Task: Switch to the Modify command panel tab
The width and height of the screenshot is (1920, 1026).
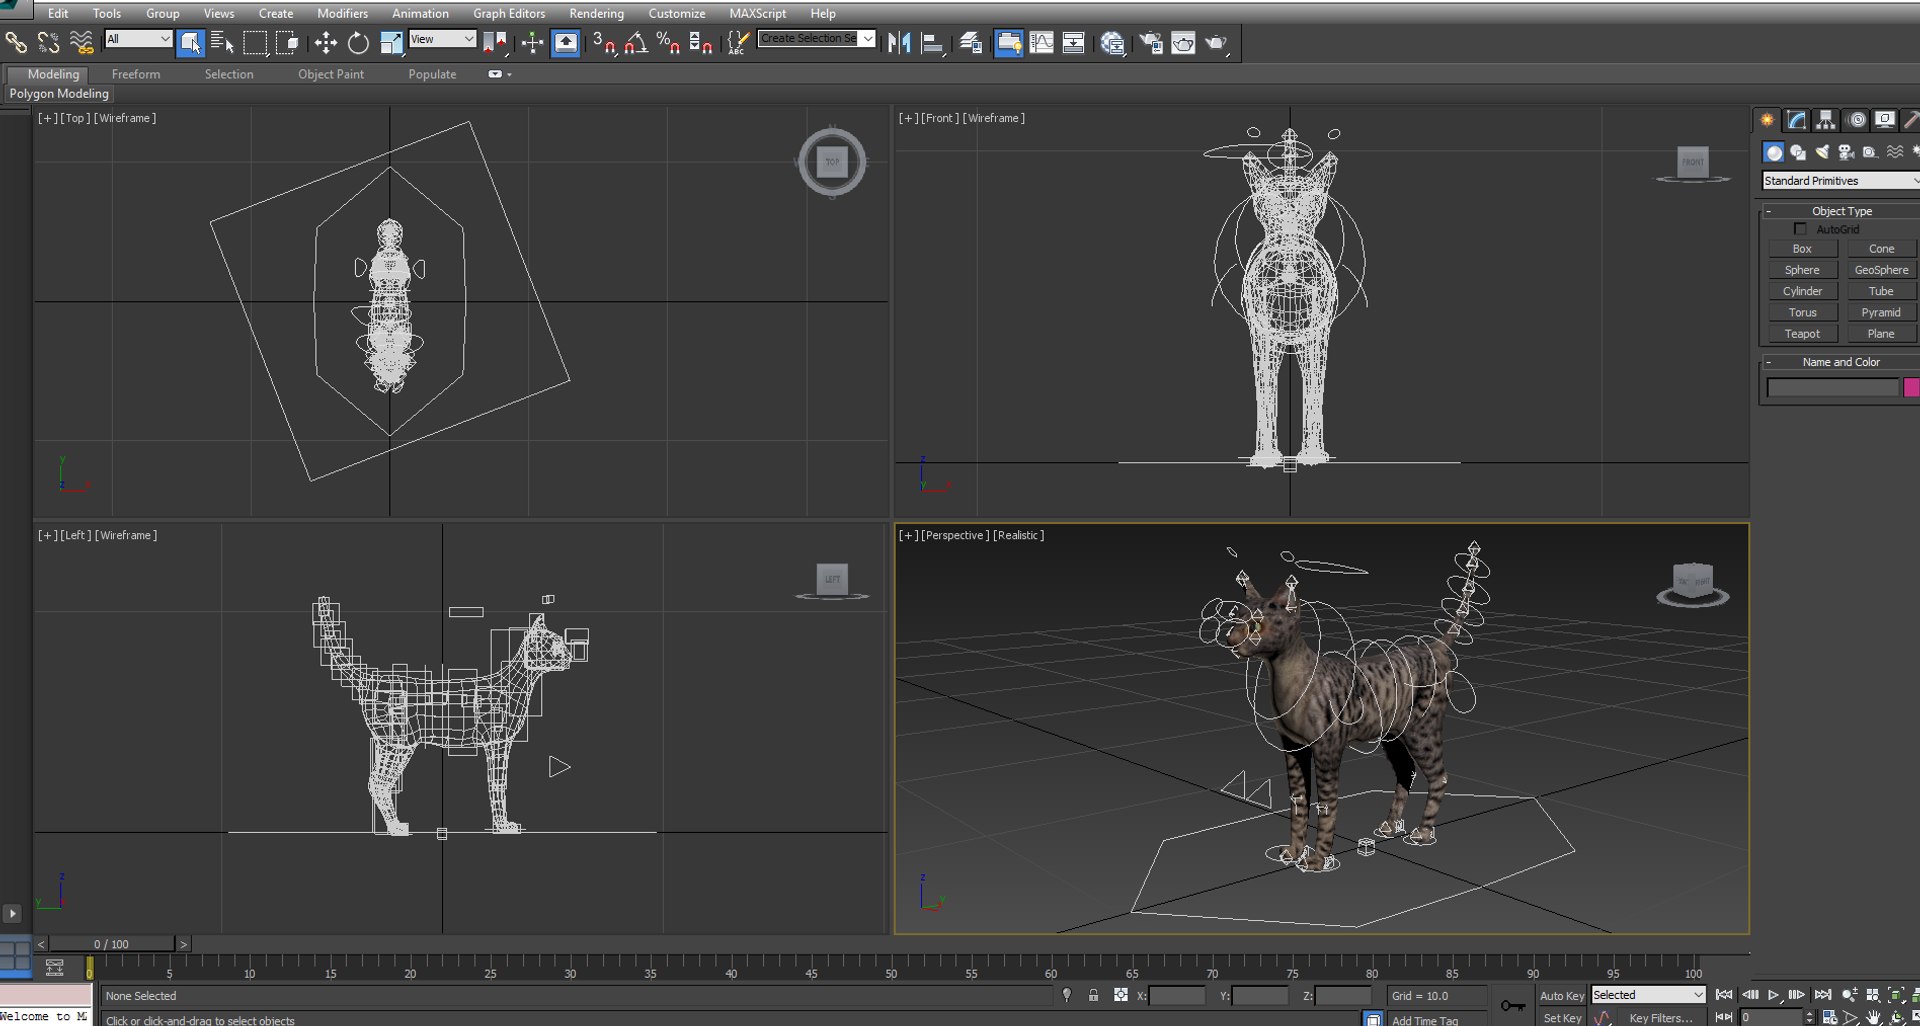Action: pyautogui.click(x=1797, y=120)
